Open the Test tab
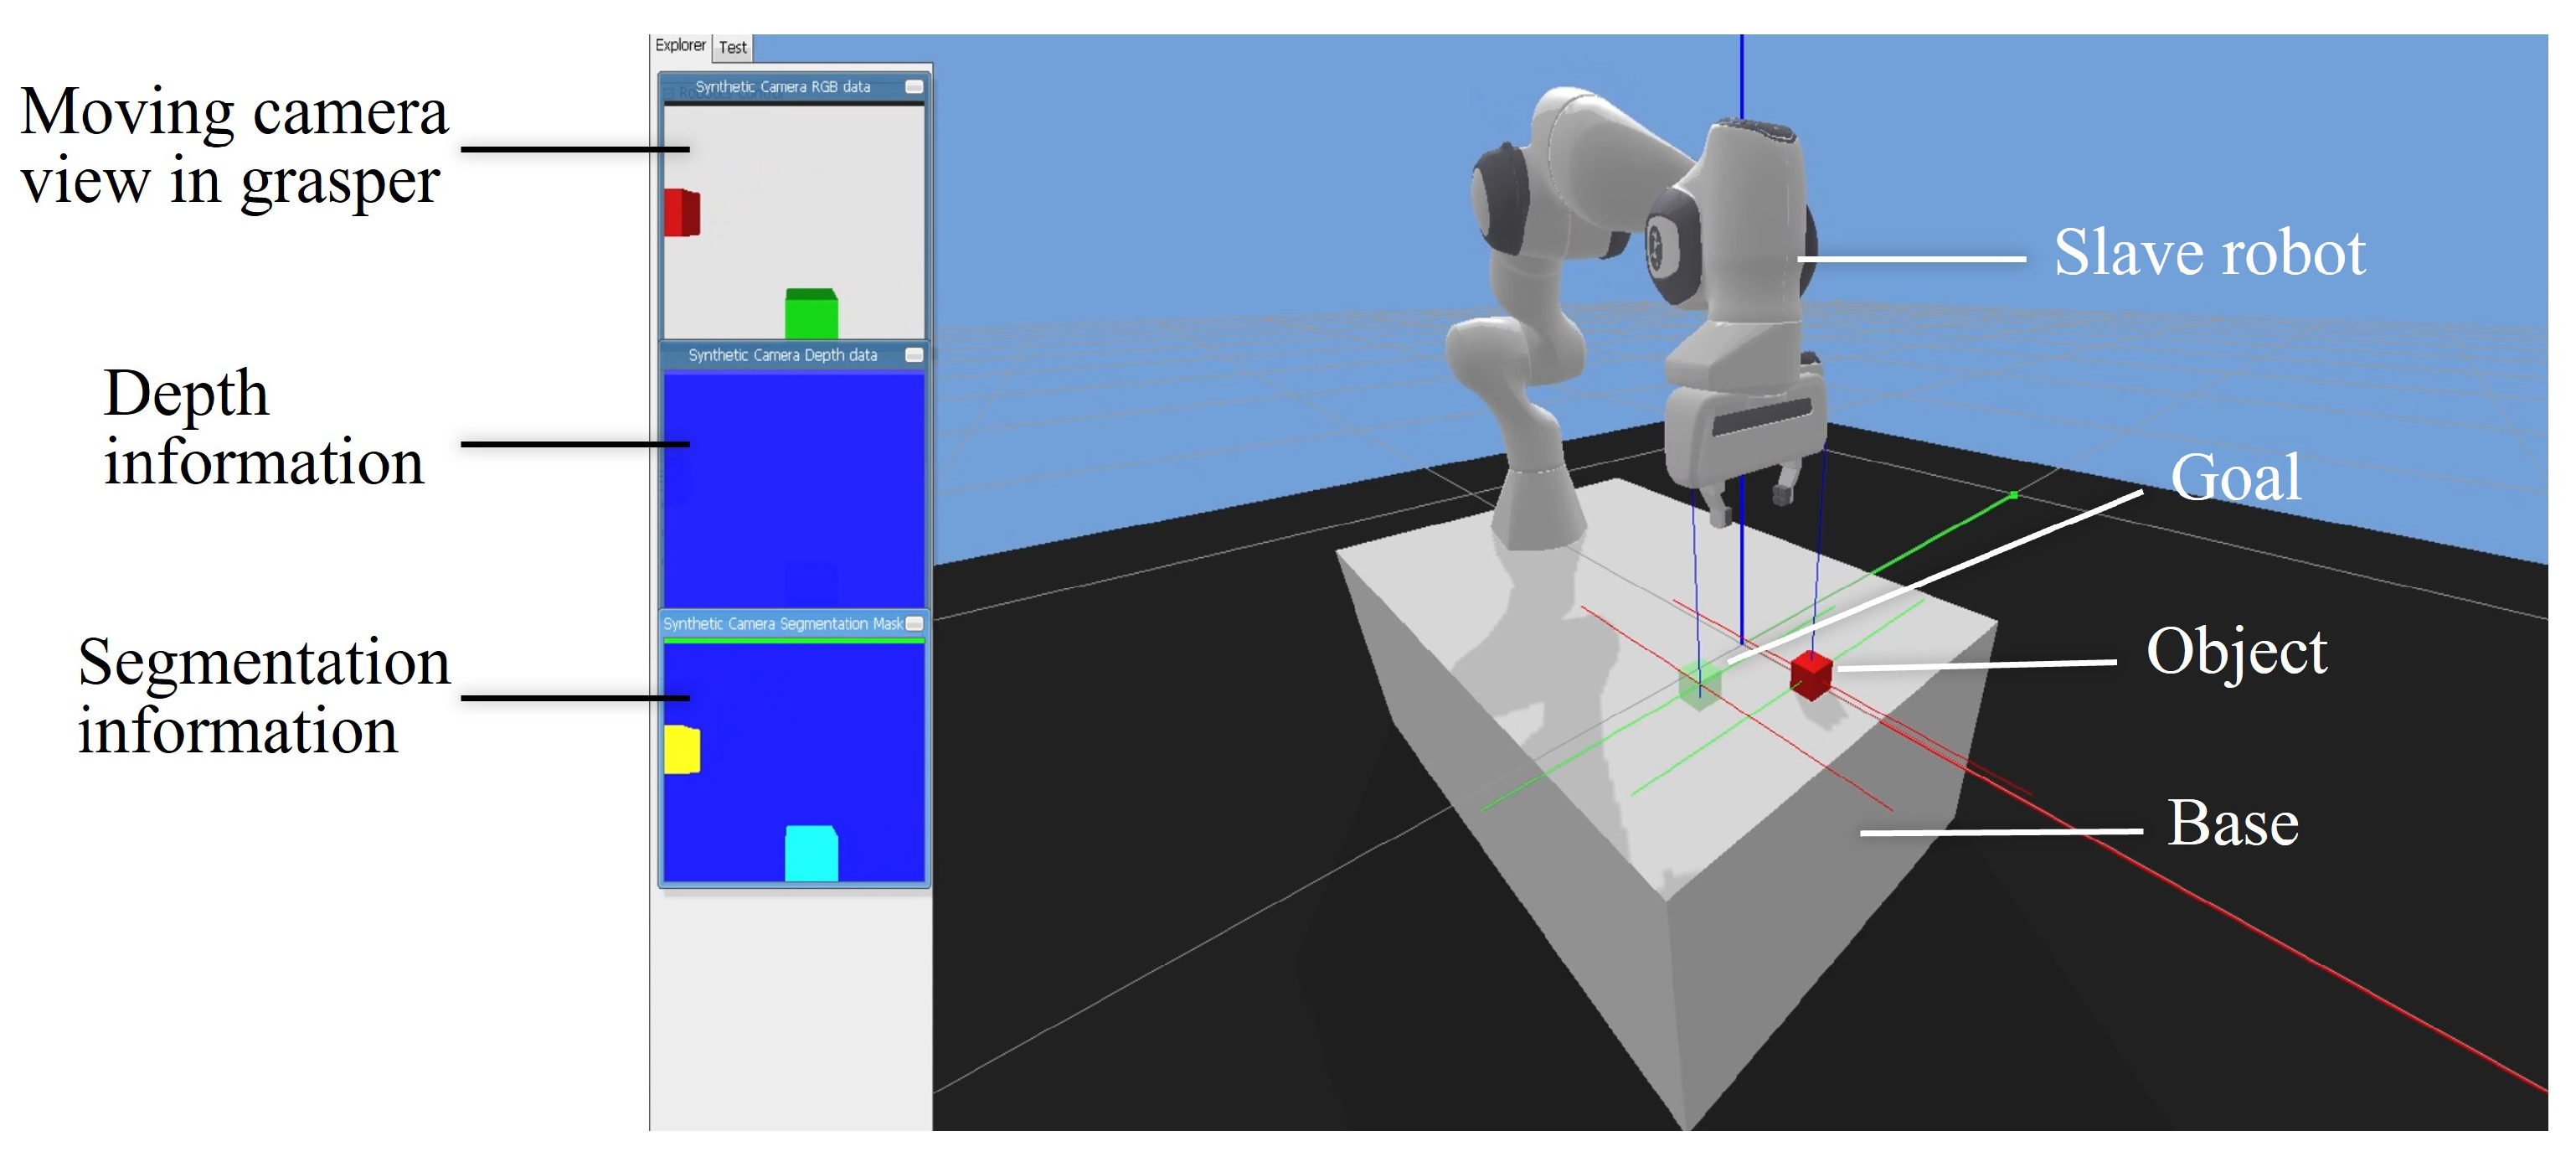The height and width of the screenshot is (1162, 2576). click(x=733, y=47)
